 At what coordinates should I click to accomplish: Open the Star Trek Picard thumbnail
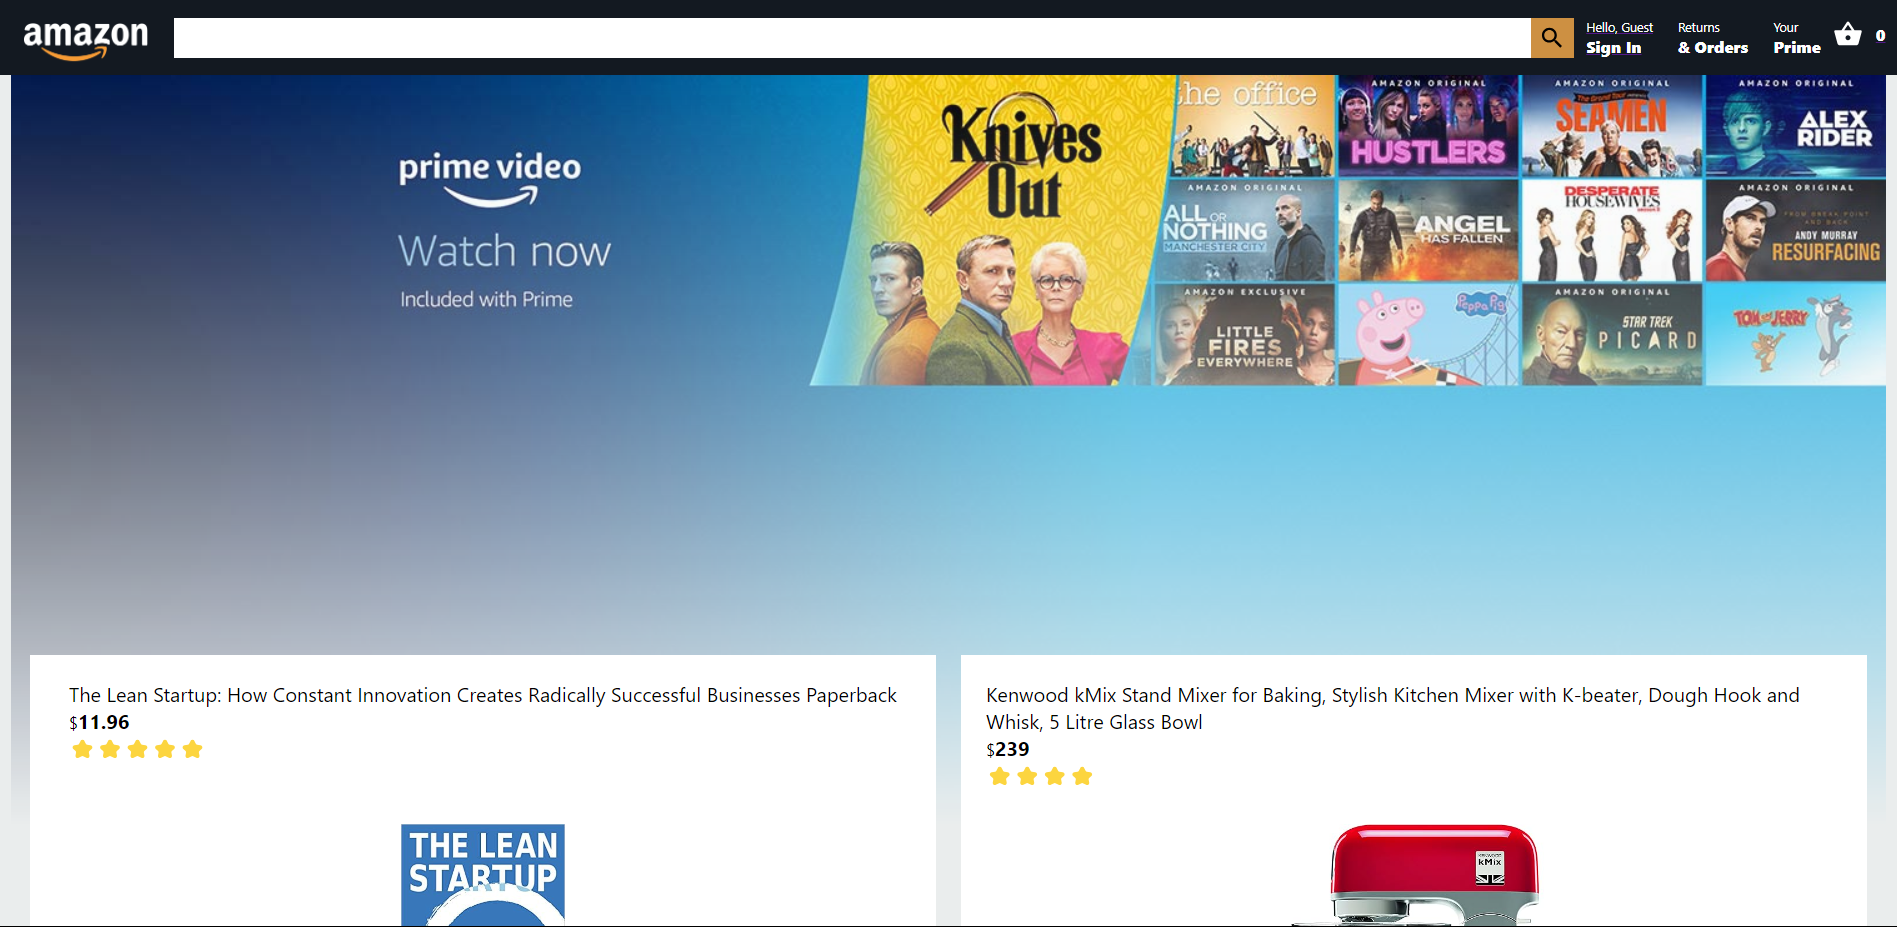[x=1611, y=334]
